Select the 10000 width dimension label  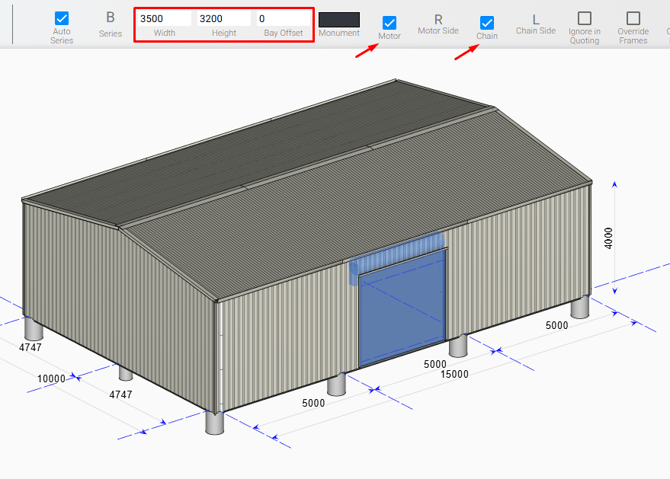[x=51, y=379]
